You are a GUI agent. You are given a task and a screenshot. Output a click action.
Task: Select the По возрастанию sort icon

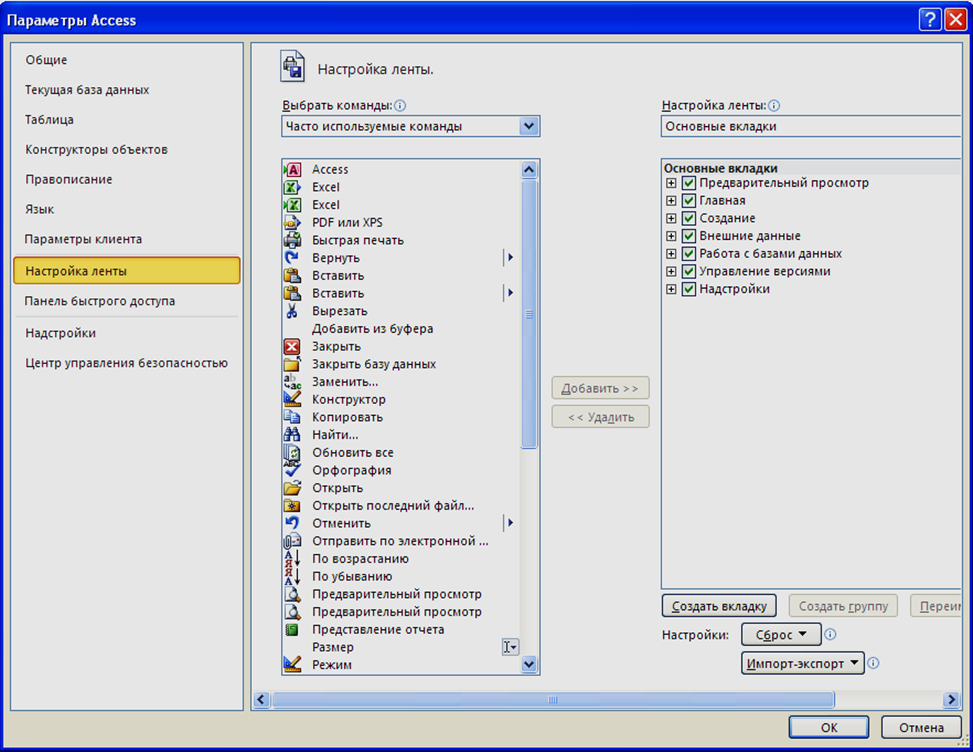tap(292, 558)
